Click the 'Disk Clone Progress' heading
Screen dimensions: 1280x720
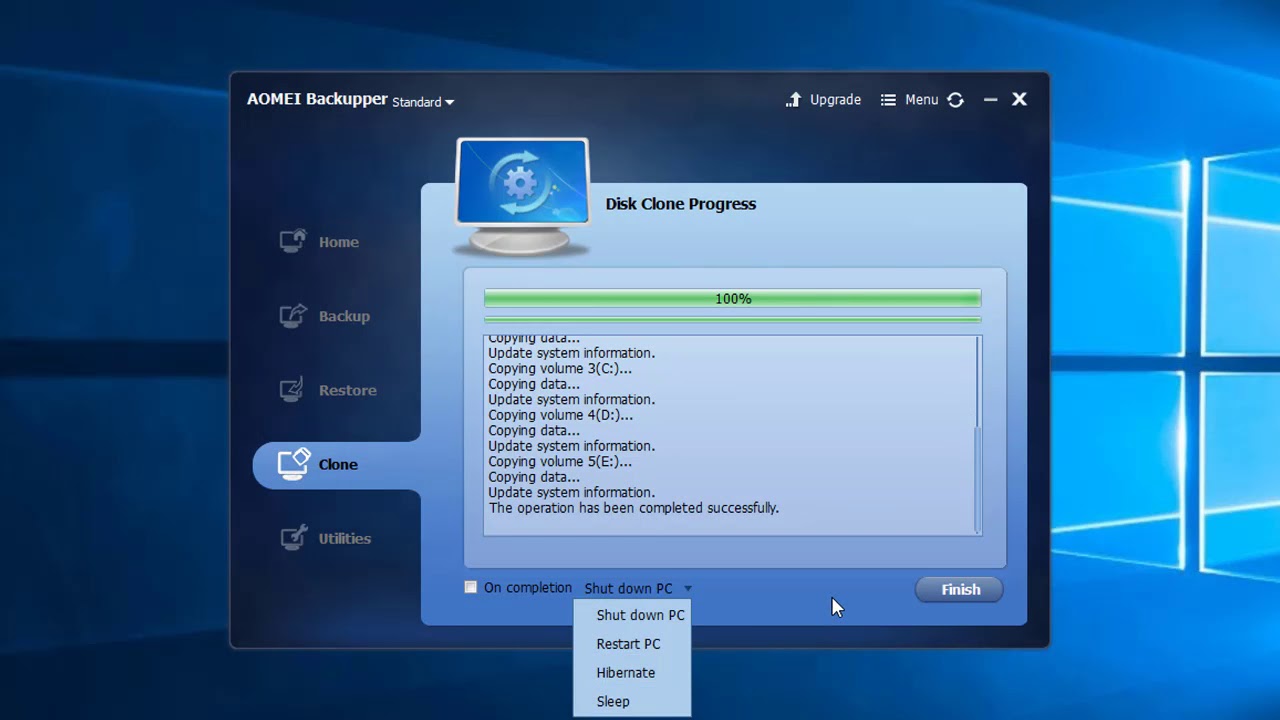tap(681, 204)
